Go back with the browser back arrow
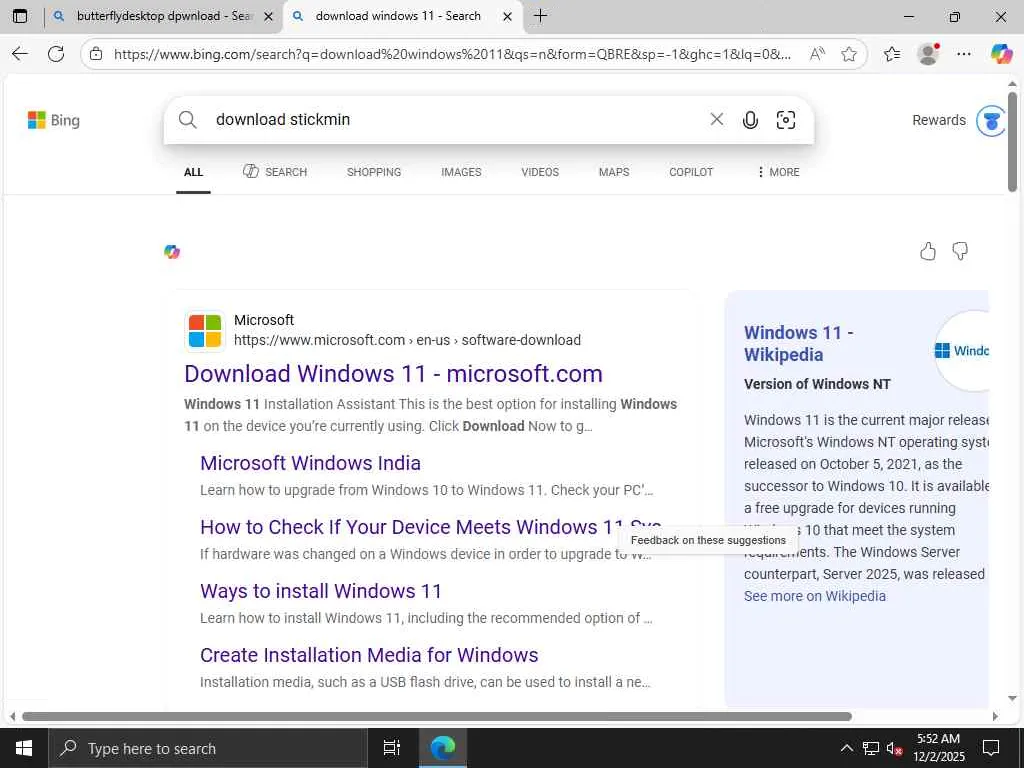Screen dimensions: 1024x768 pos(20,54)
